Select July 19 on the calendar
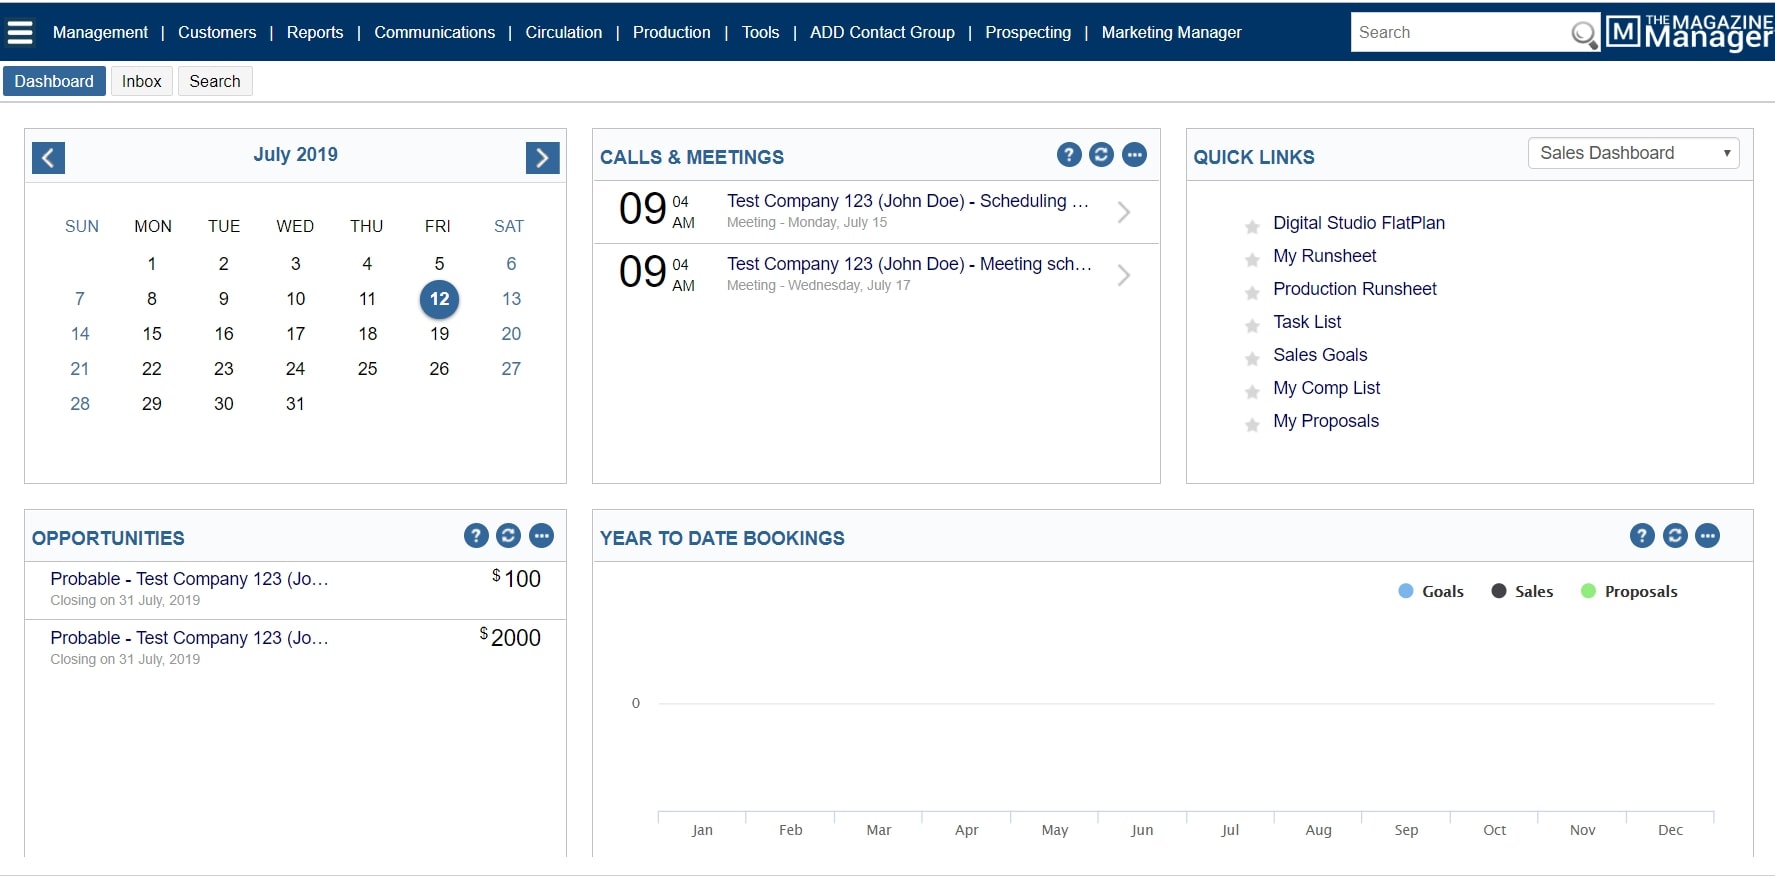 [x=439, y=334]
